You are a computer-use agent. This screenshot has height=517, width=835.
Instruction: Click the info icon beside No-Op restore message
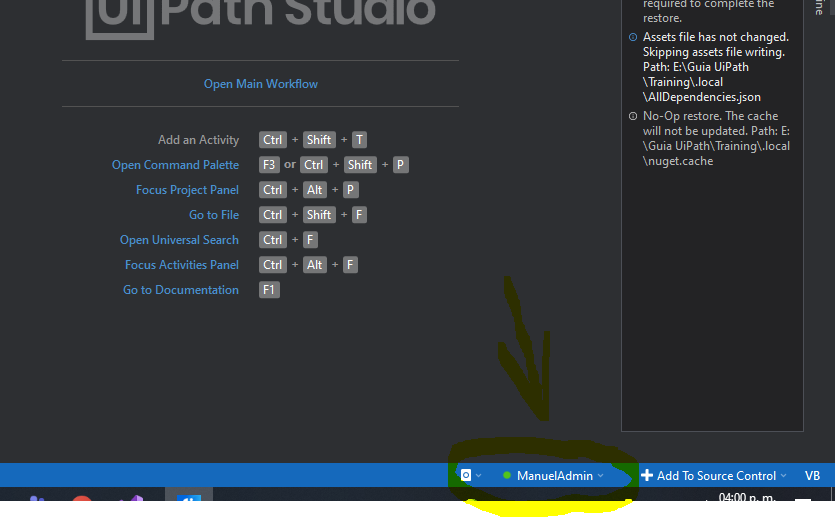click(633, 116)
